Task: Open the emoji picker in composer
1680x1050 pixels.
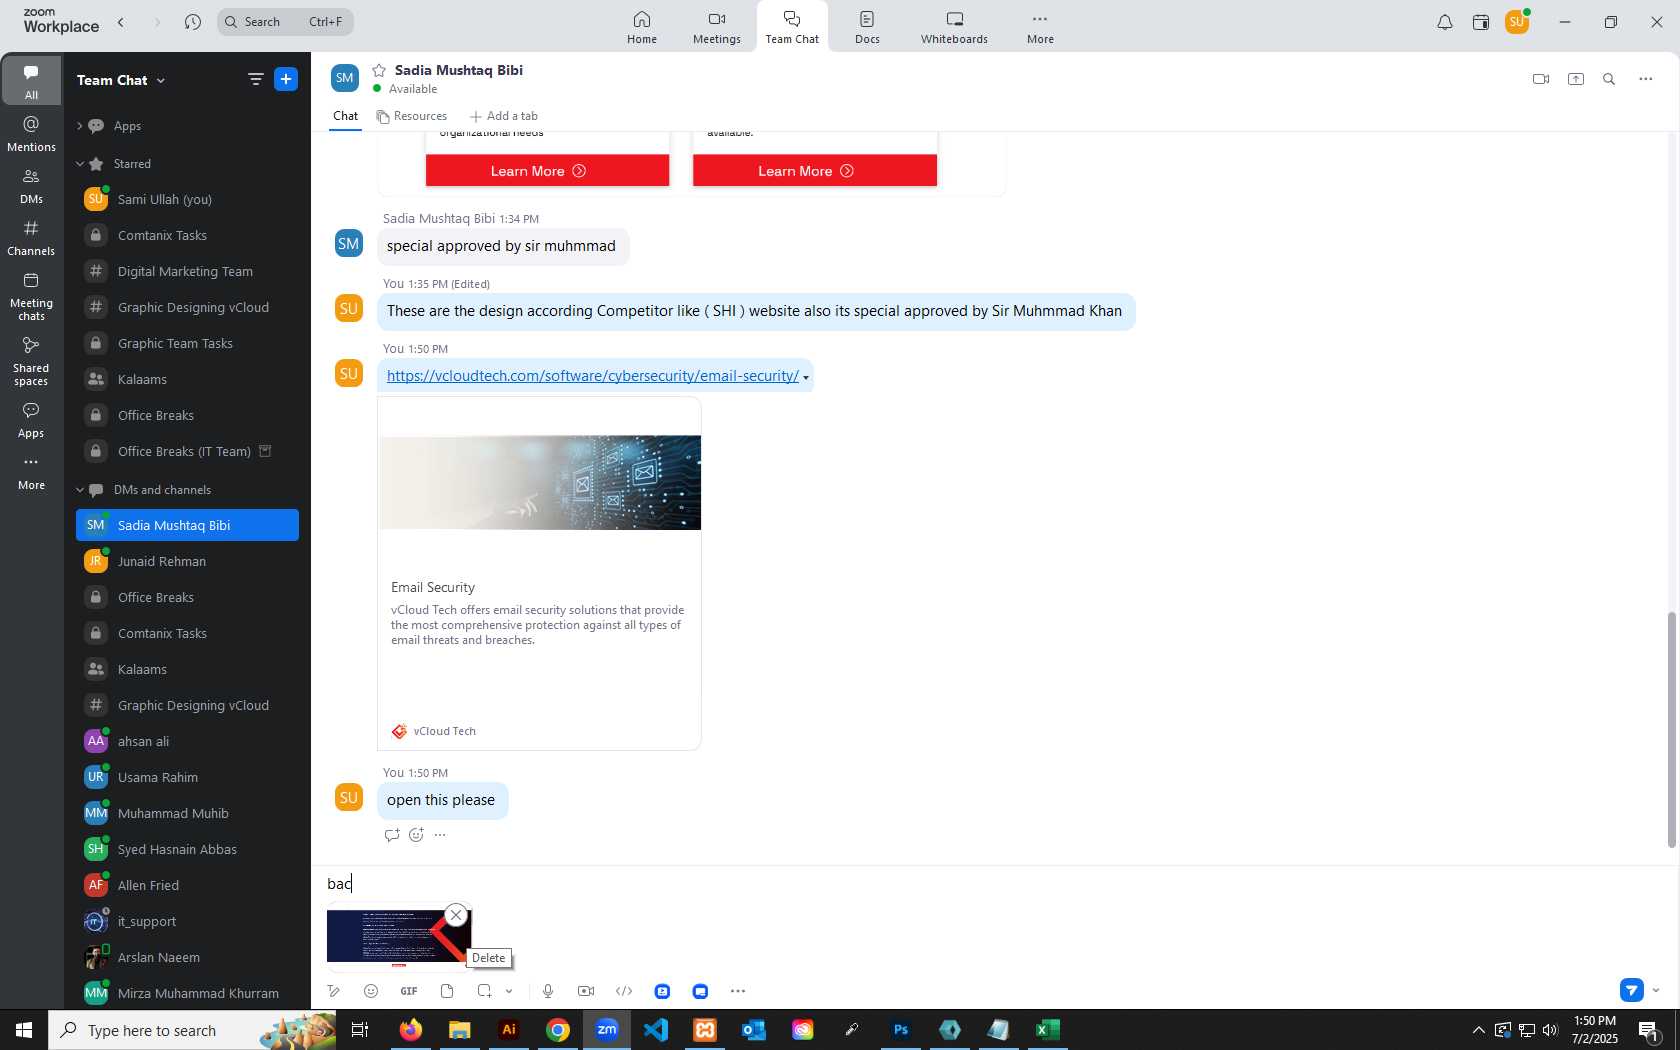Action: 371,991
